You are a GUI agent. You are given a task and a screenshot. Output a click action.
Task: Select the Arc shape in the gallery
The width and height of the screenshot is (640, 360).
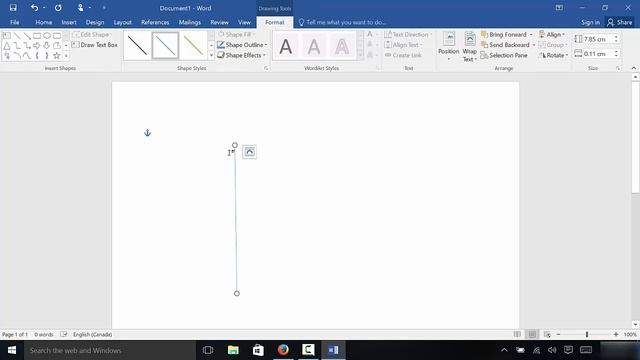(17, 56)
